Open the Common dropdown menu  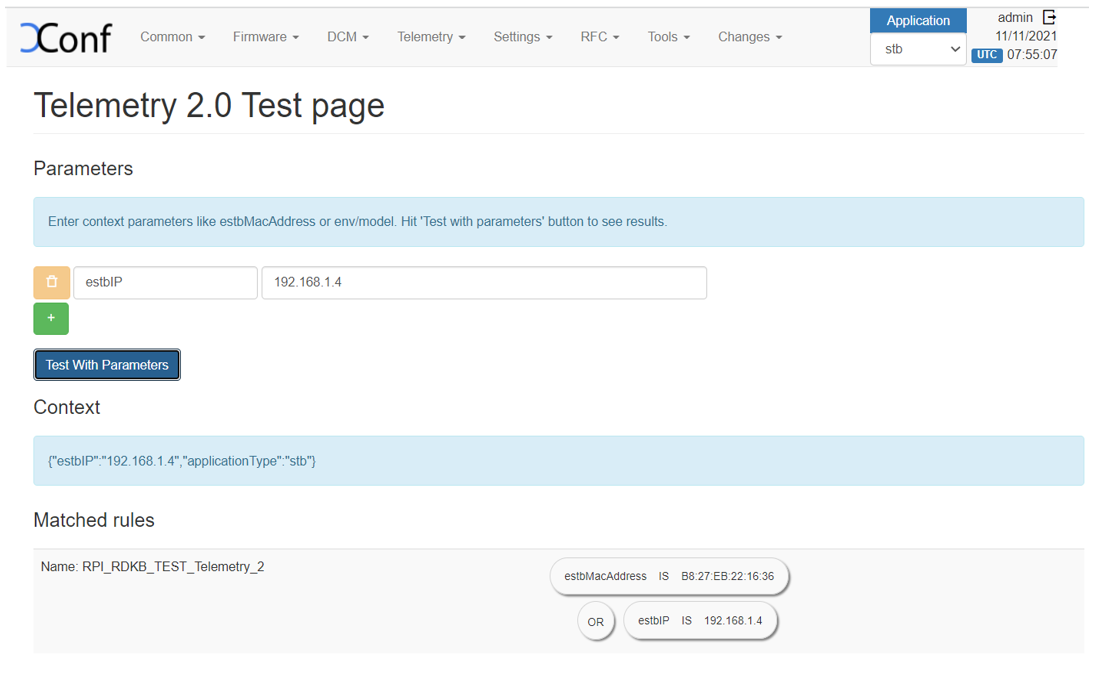(x=172, y=37)
